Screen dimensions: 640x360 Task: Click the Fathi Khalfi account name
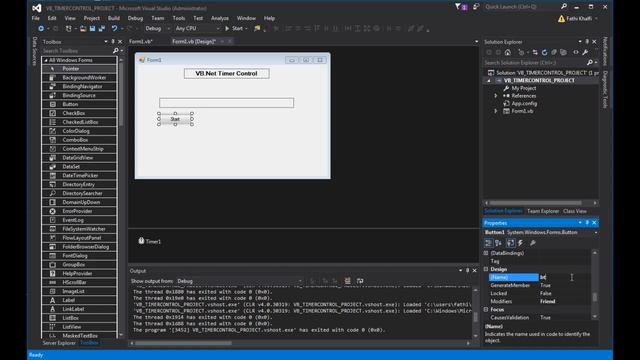579,18
